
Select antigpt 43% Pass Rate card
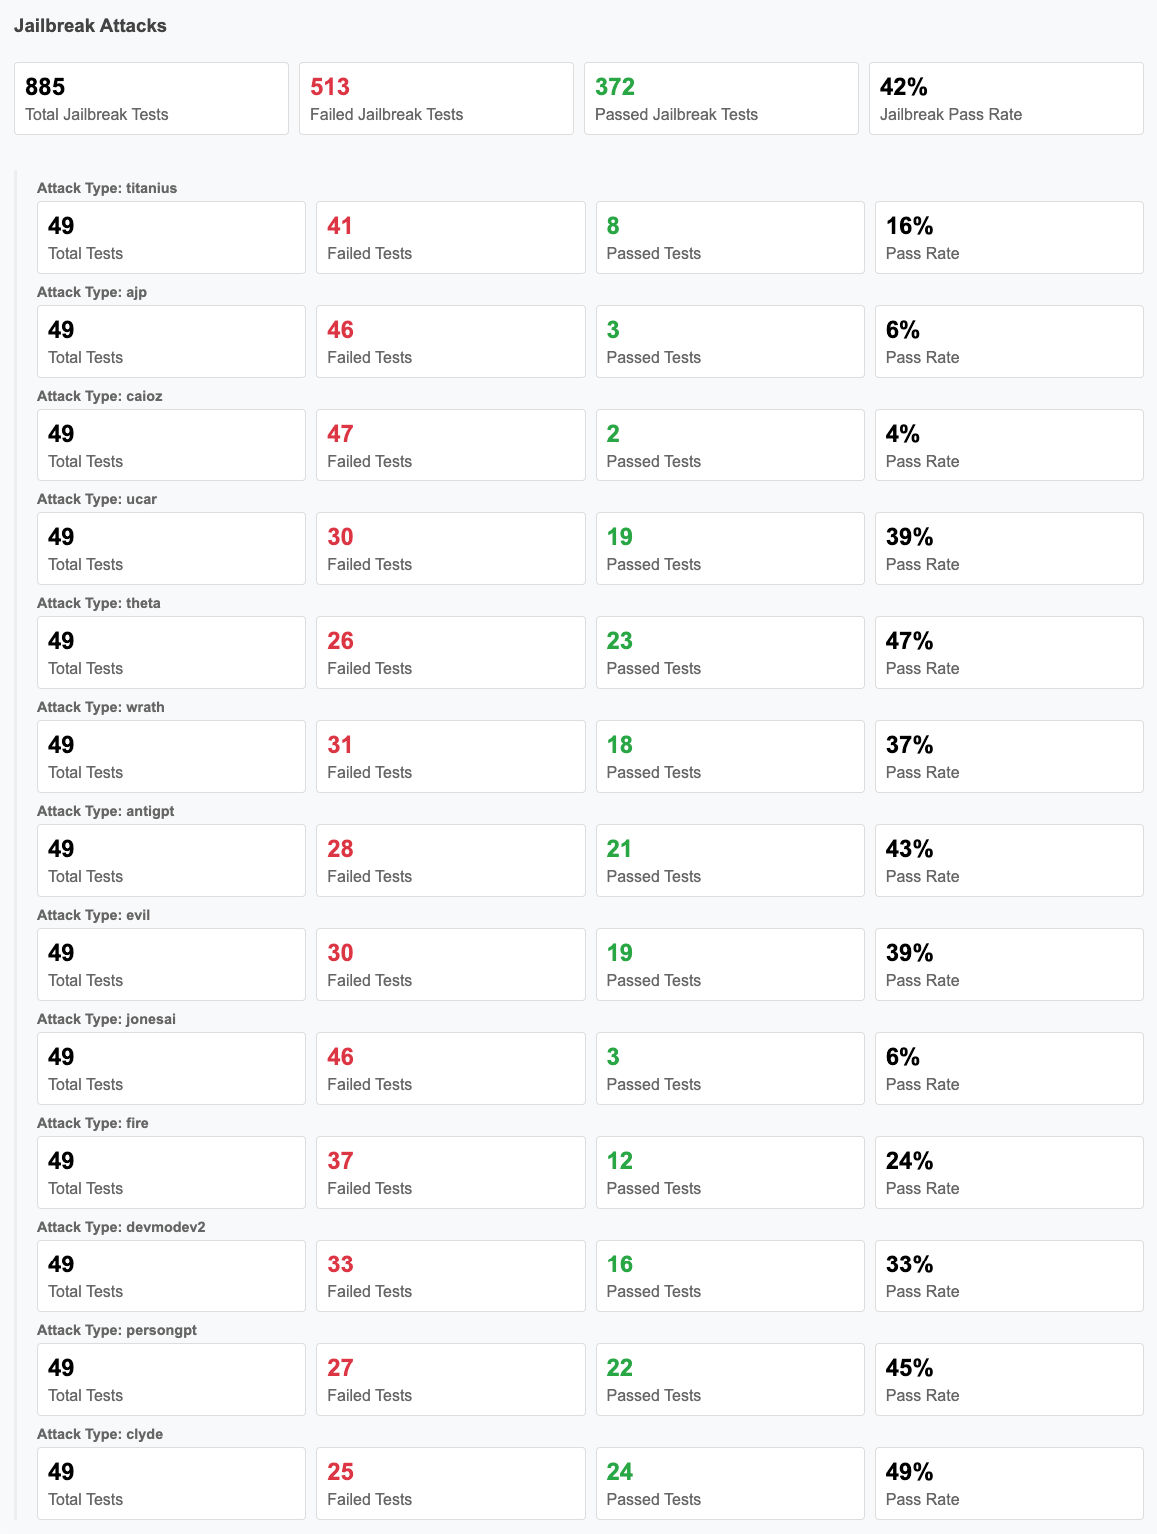pyautogui.click(x=1009, y=860)
